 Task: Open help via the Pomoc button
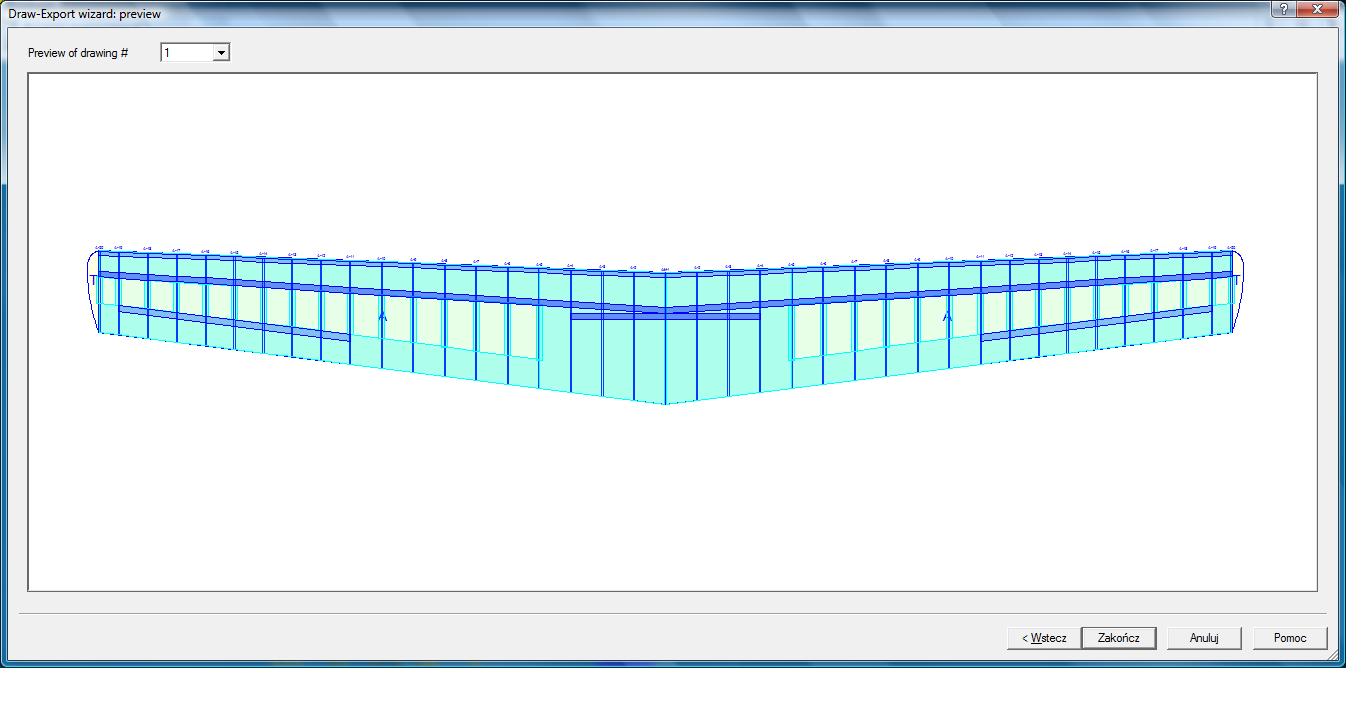pos(1290,638)
